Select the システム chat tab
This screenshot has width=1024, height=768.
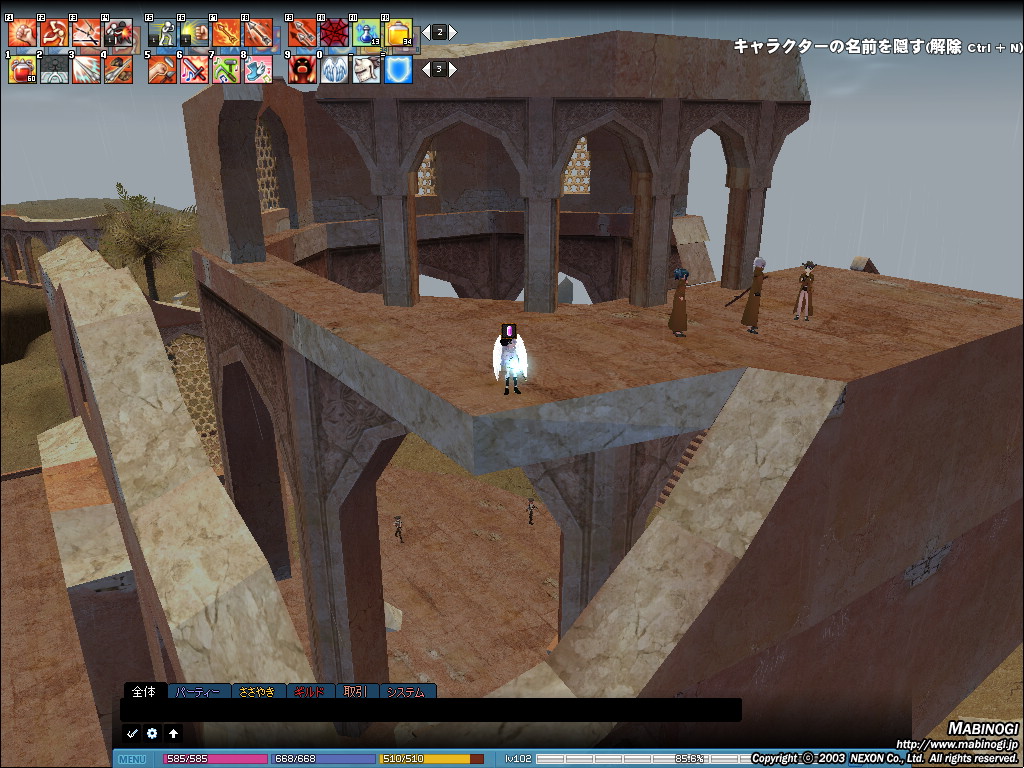point(406,691)
